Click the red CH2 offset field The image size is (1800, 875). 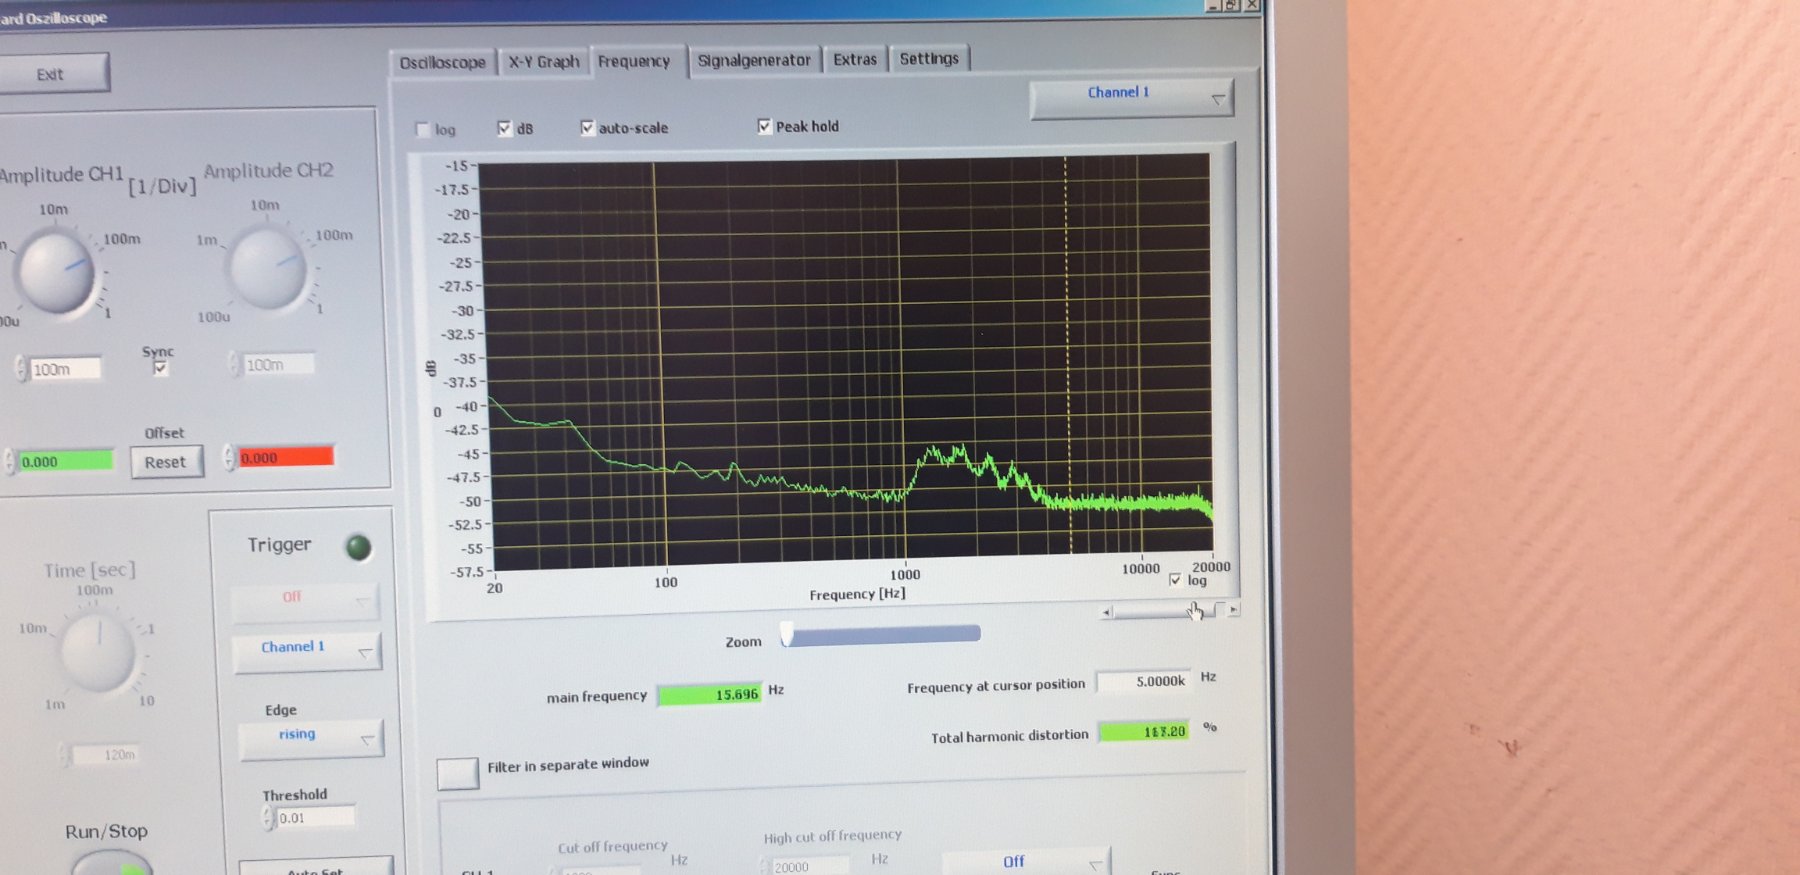(x=285, y=457)
